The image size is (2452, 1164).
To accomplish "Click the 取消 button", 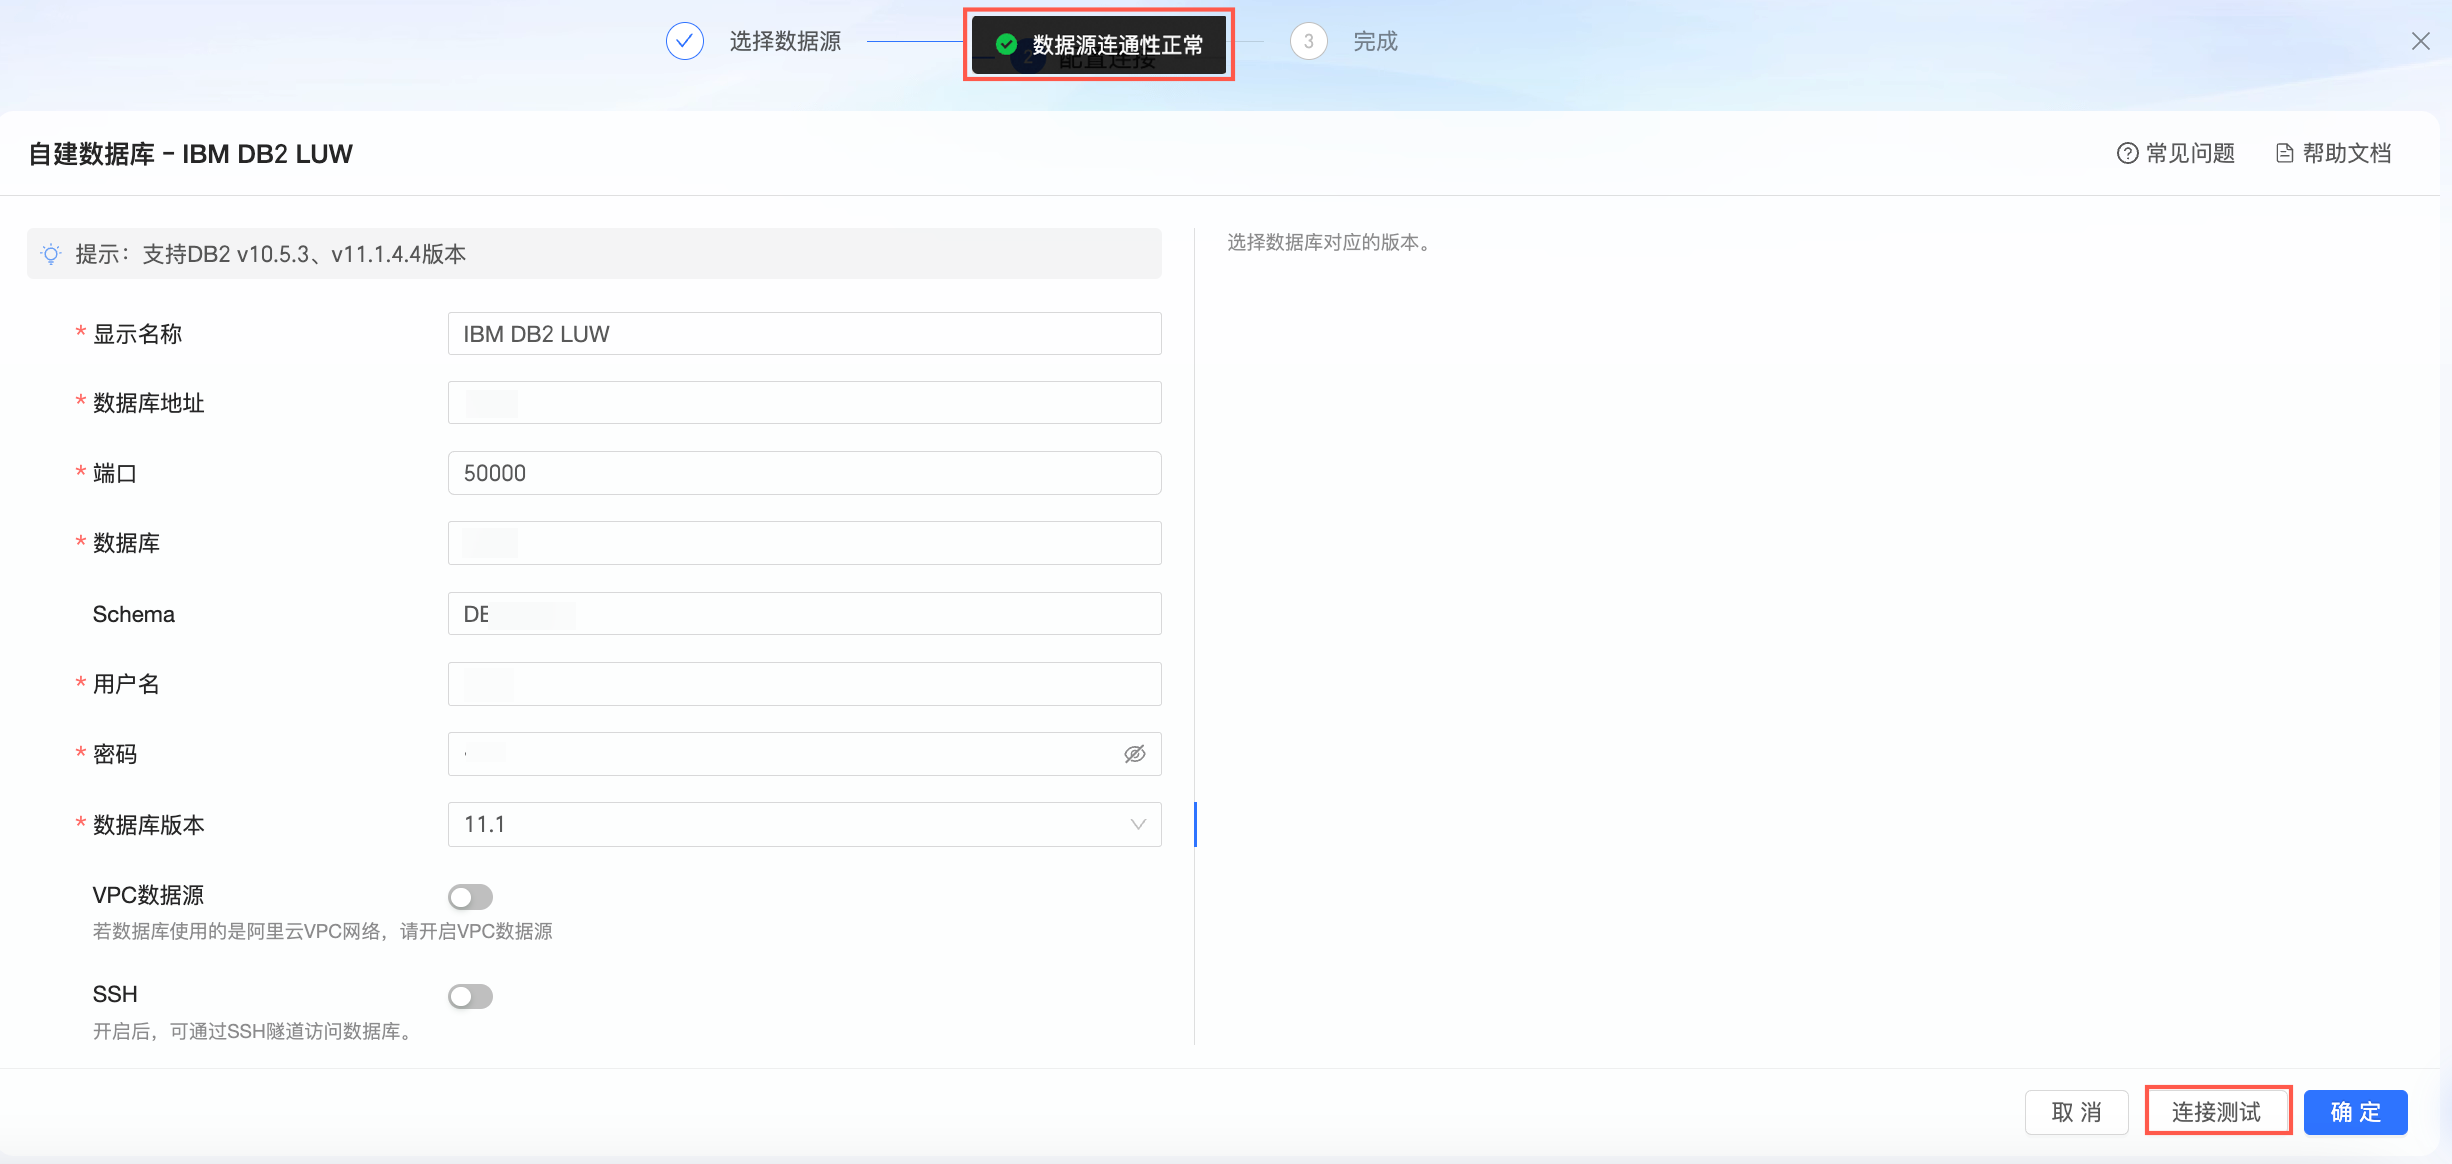I will tap(2076, 1111).
